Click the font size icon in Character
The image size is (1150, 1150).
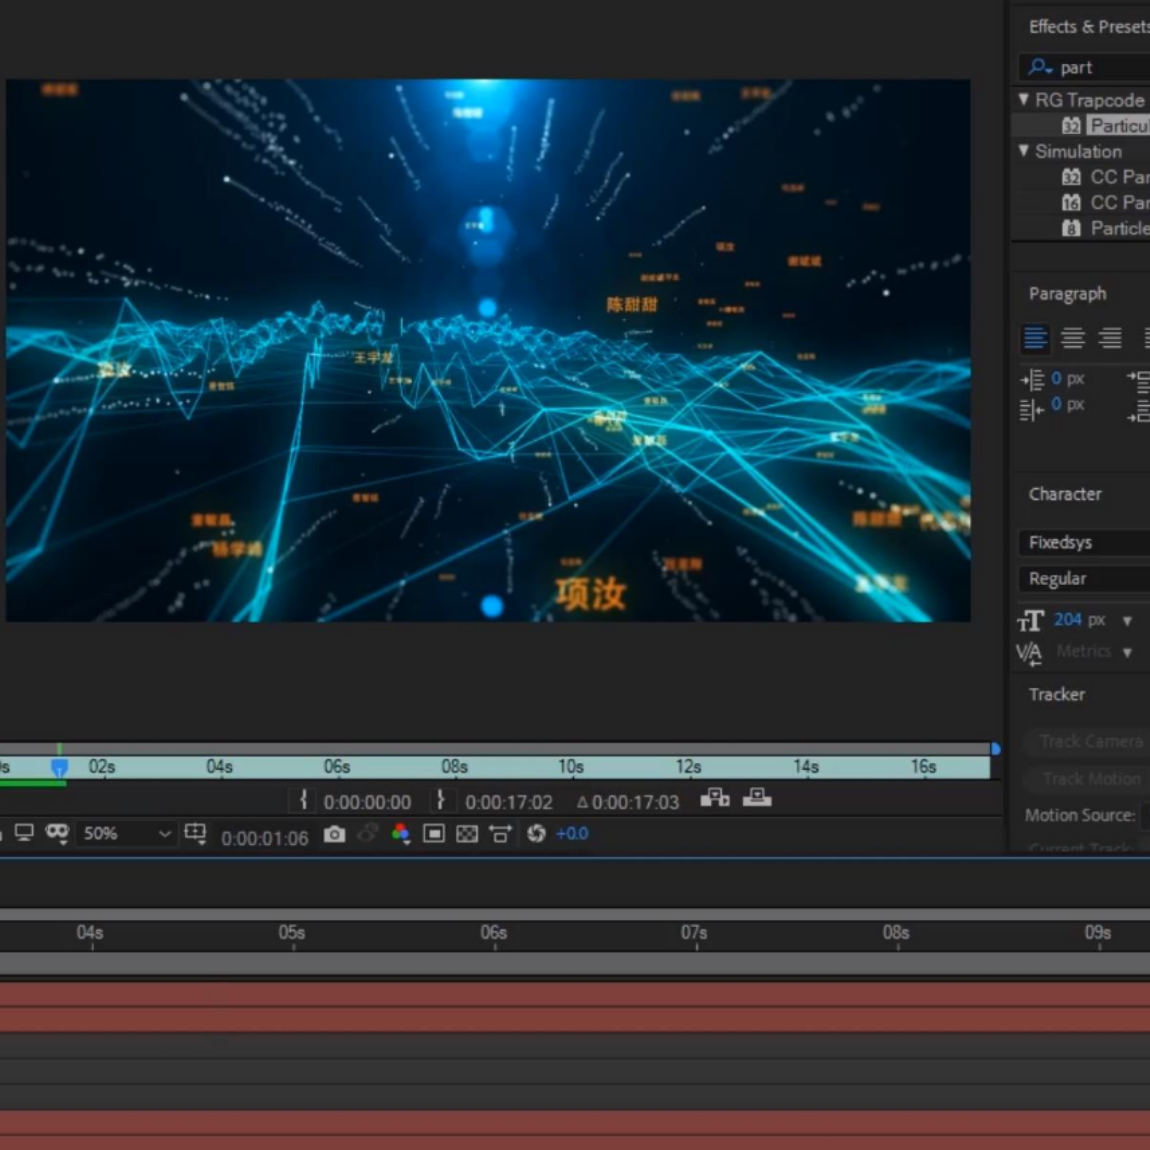tap(1030, 620)
